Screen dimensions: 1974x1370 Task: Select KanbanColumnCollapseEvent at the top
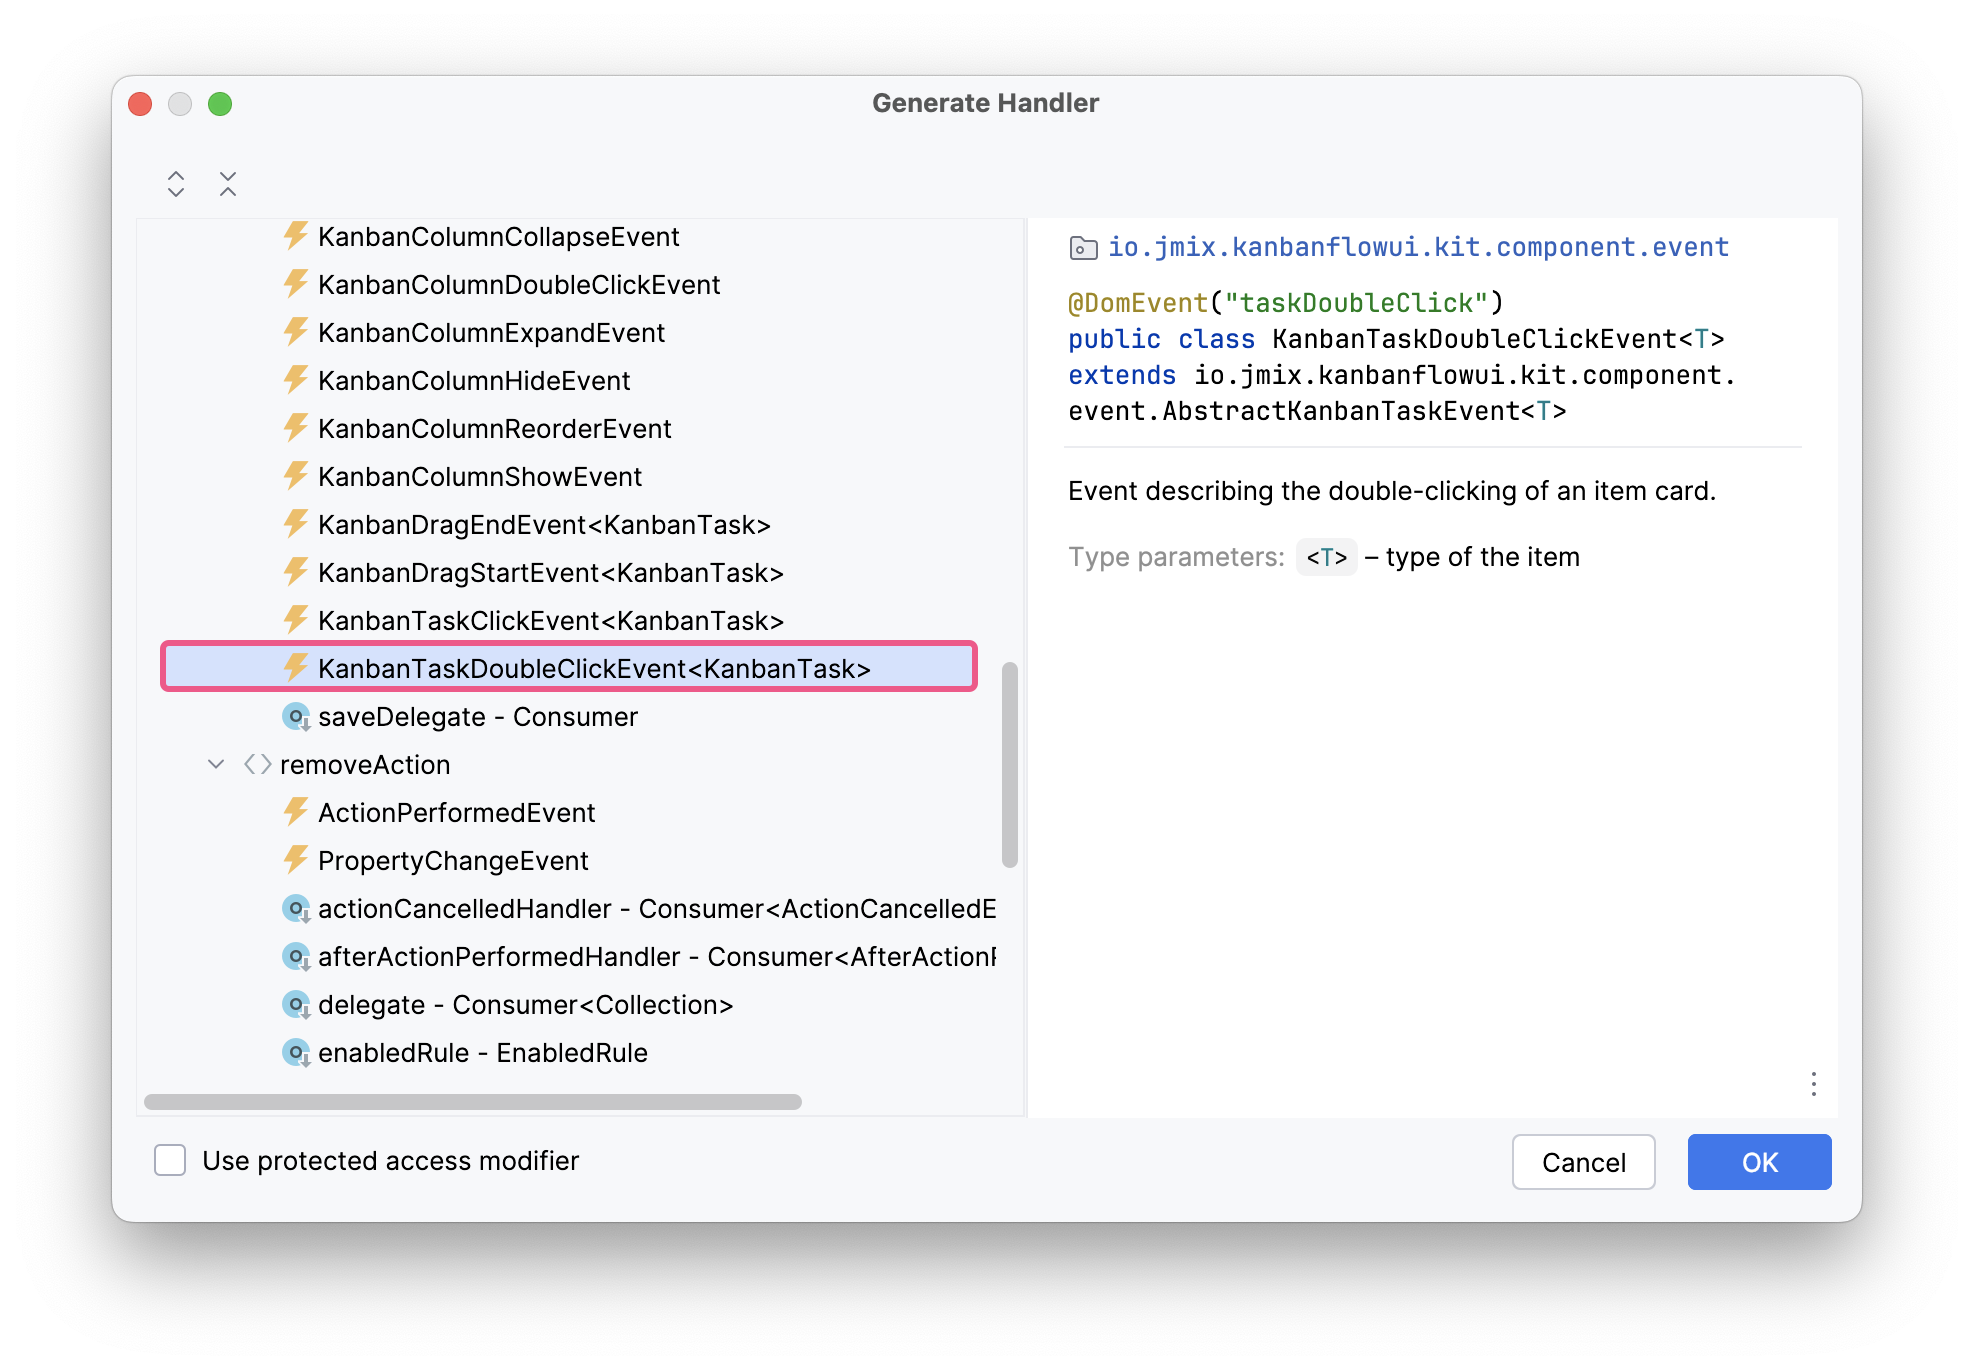tap(498, 236)
